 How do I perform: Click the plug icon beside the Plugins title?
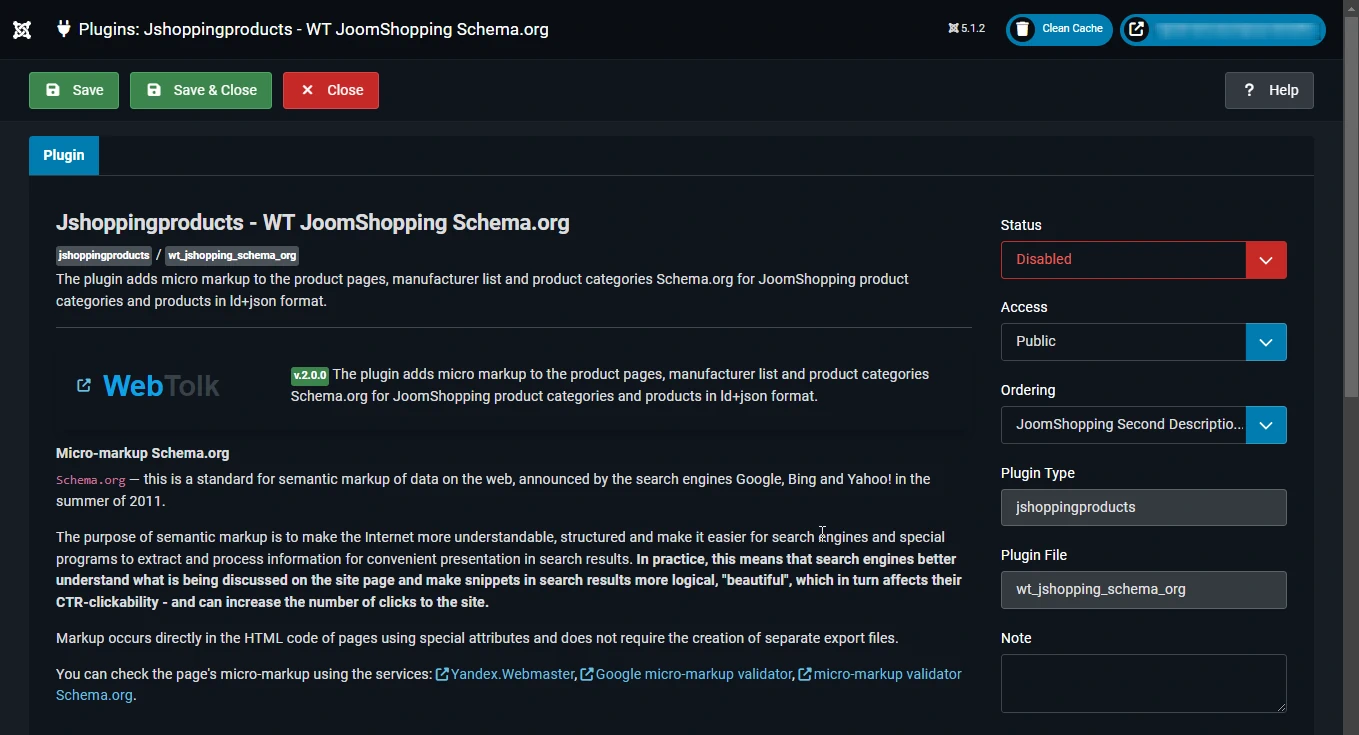click(x=64, y=29)
